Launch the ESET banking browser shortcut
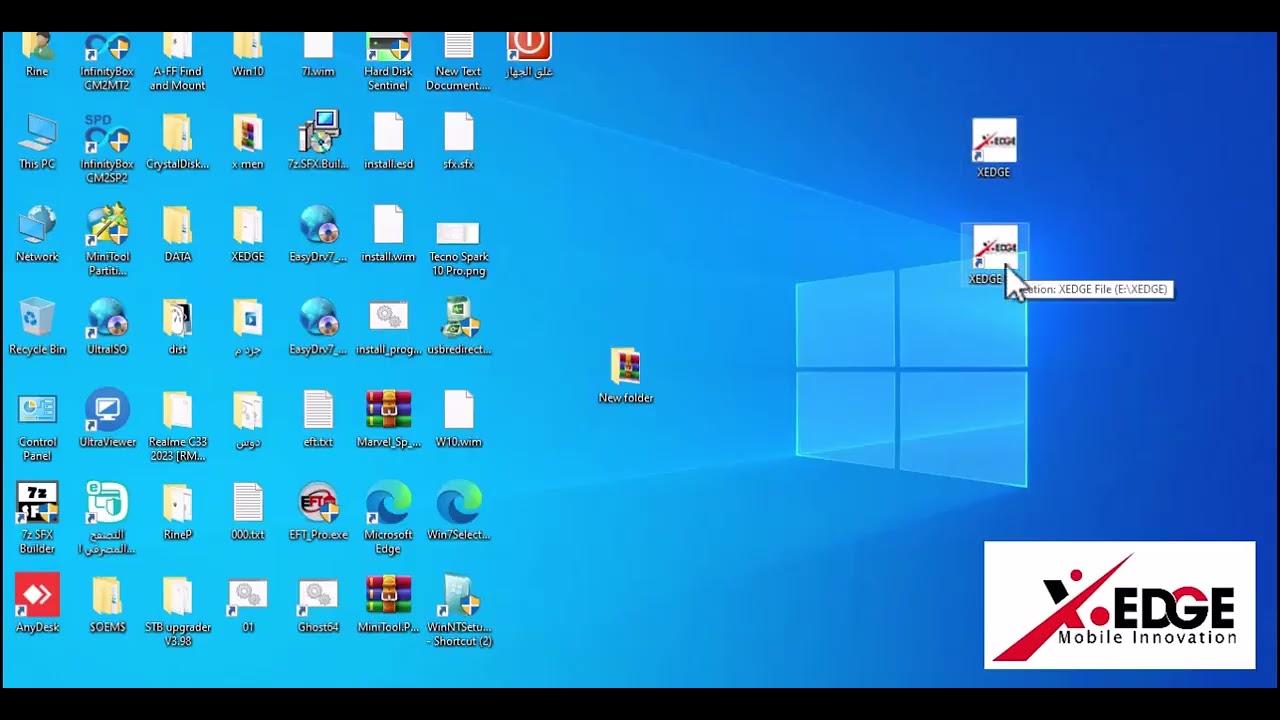Viewport: 1280px width, 720px height. click(107, 519)
